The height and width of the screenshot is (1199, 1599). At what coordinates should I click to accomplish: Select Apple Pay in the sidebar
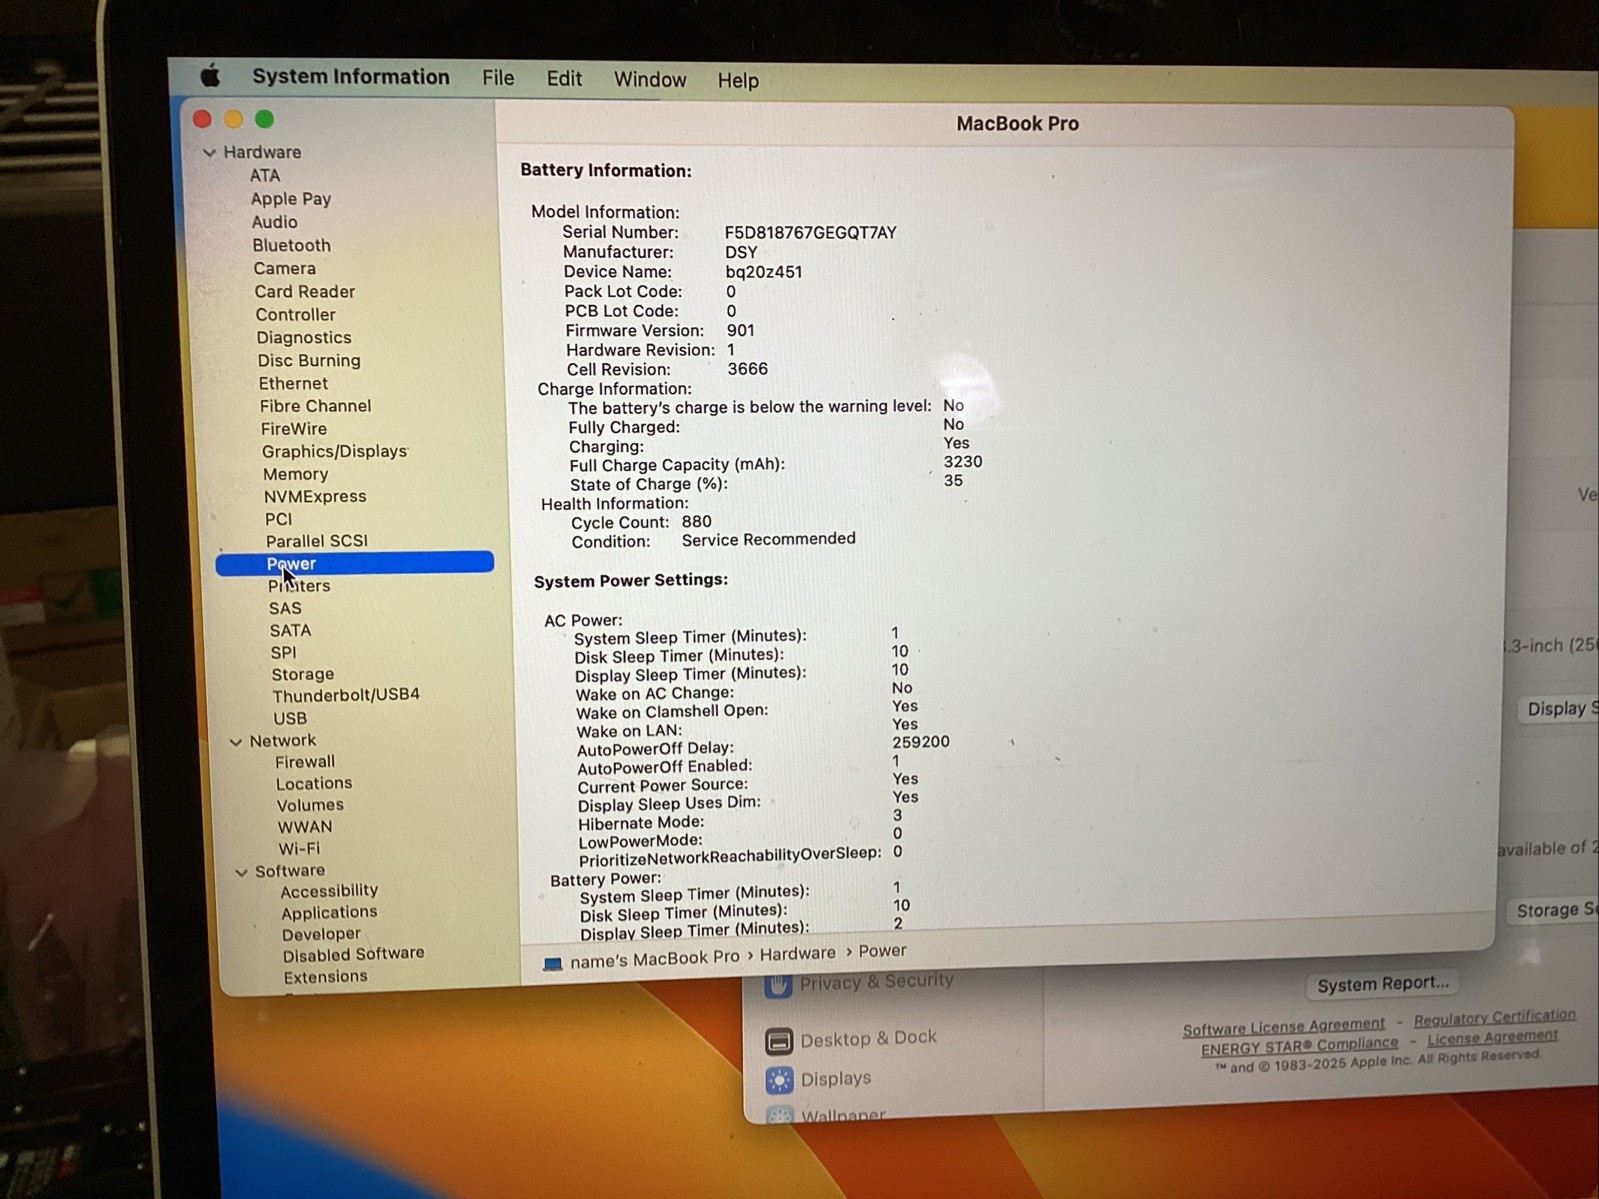tap(290, 199)
